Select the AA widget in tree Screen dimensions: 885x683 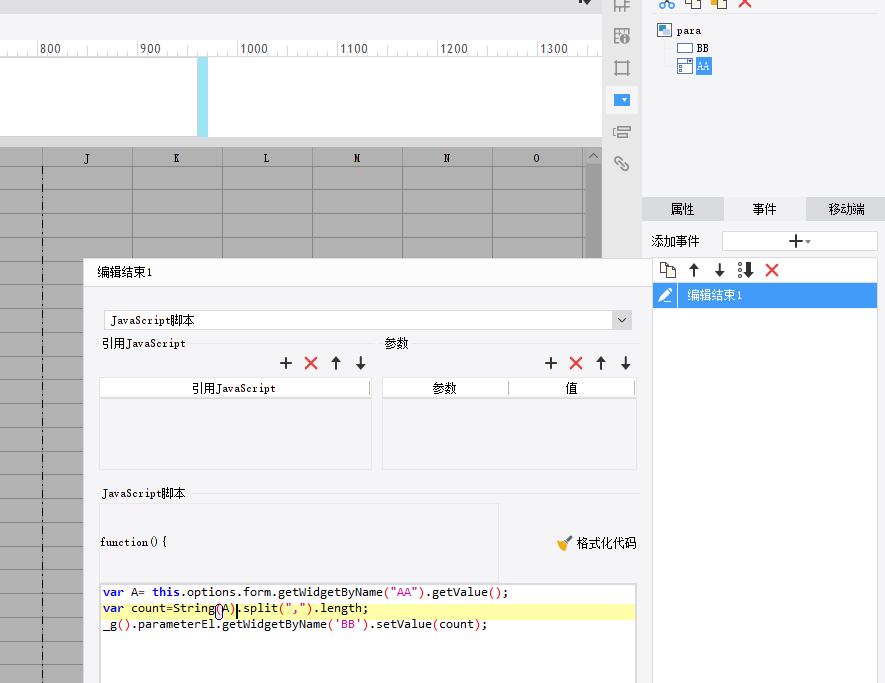tap(703, 66)
